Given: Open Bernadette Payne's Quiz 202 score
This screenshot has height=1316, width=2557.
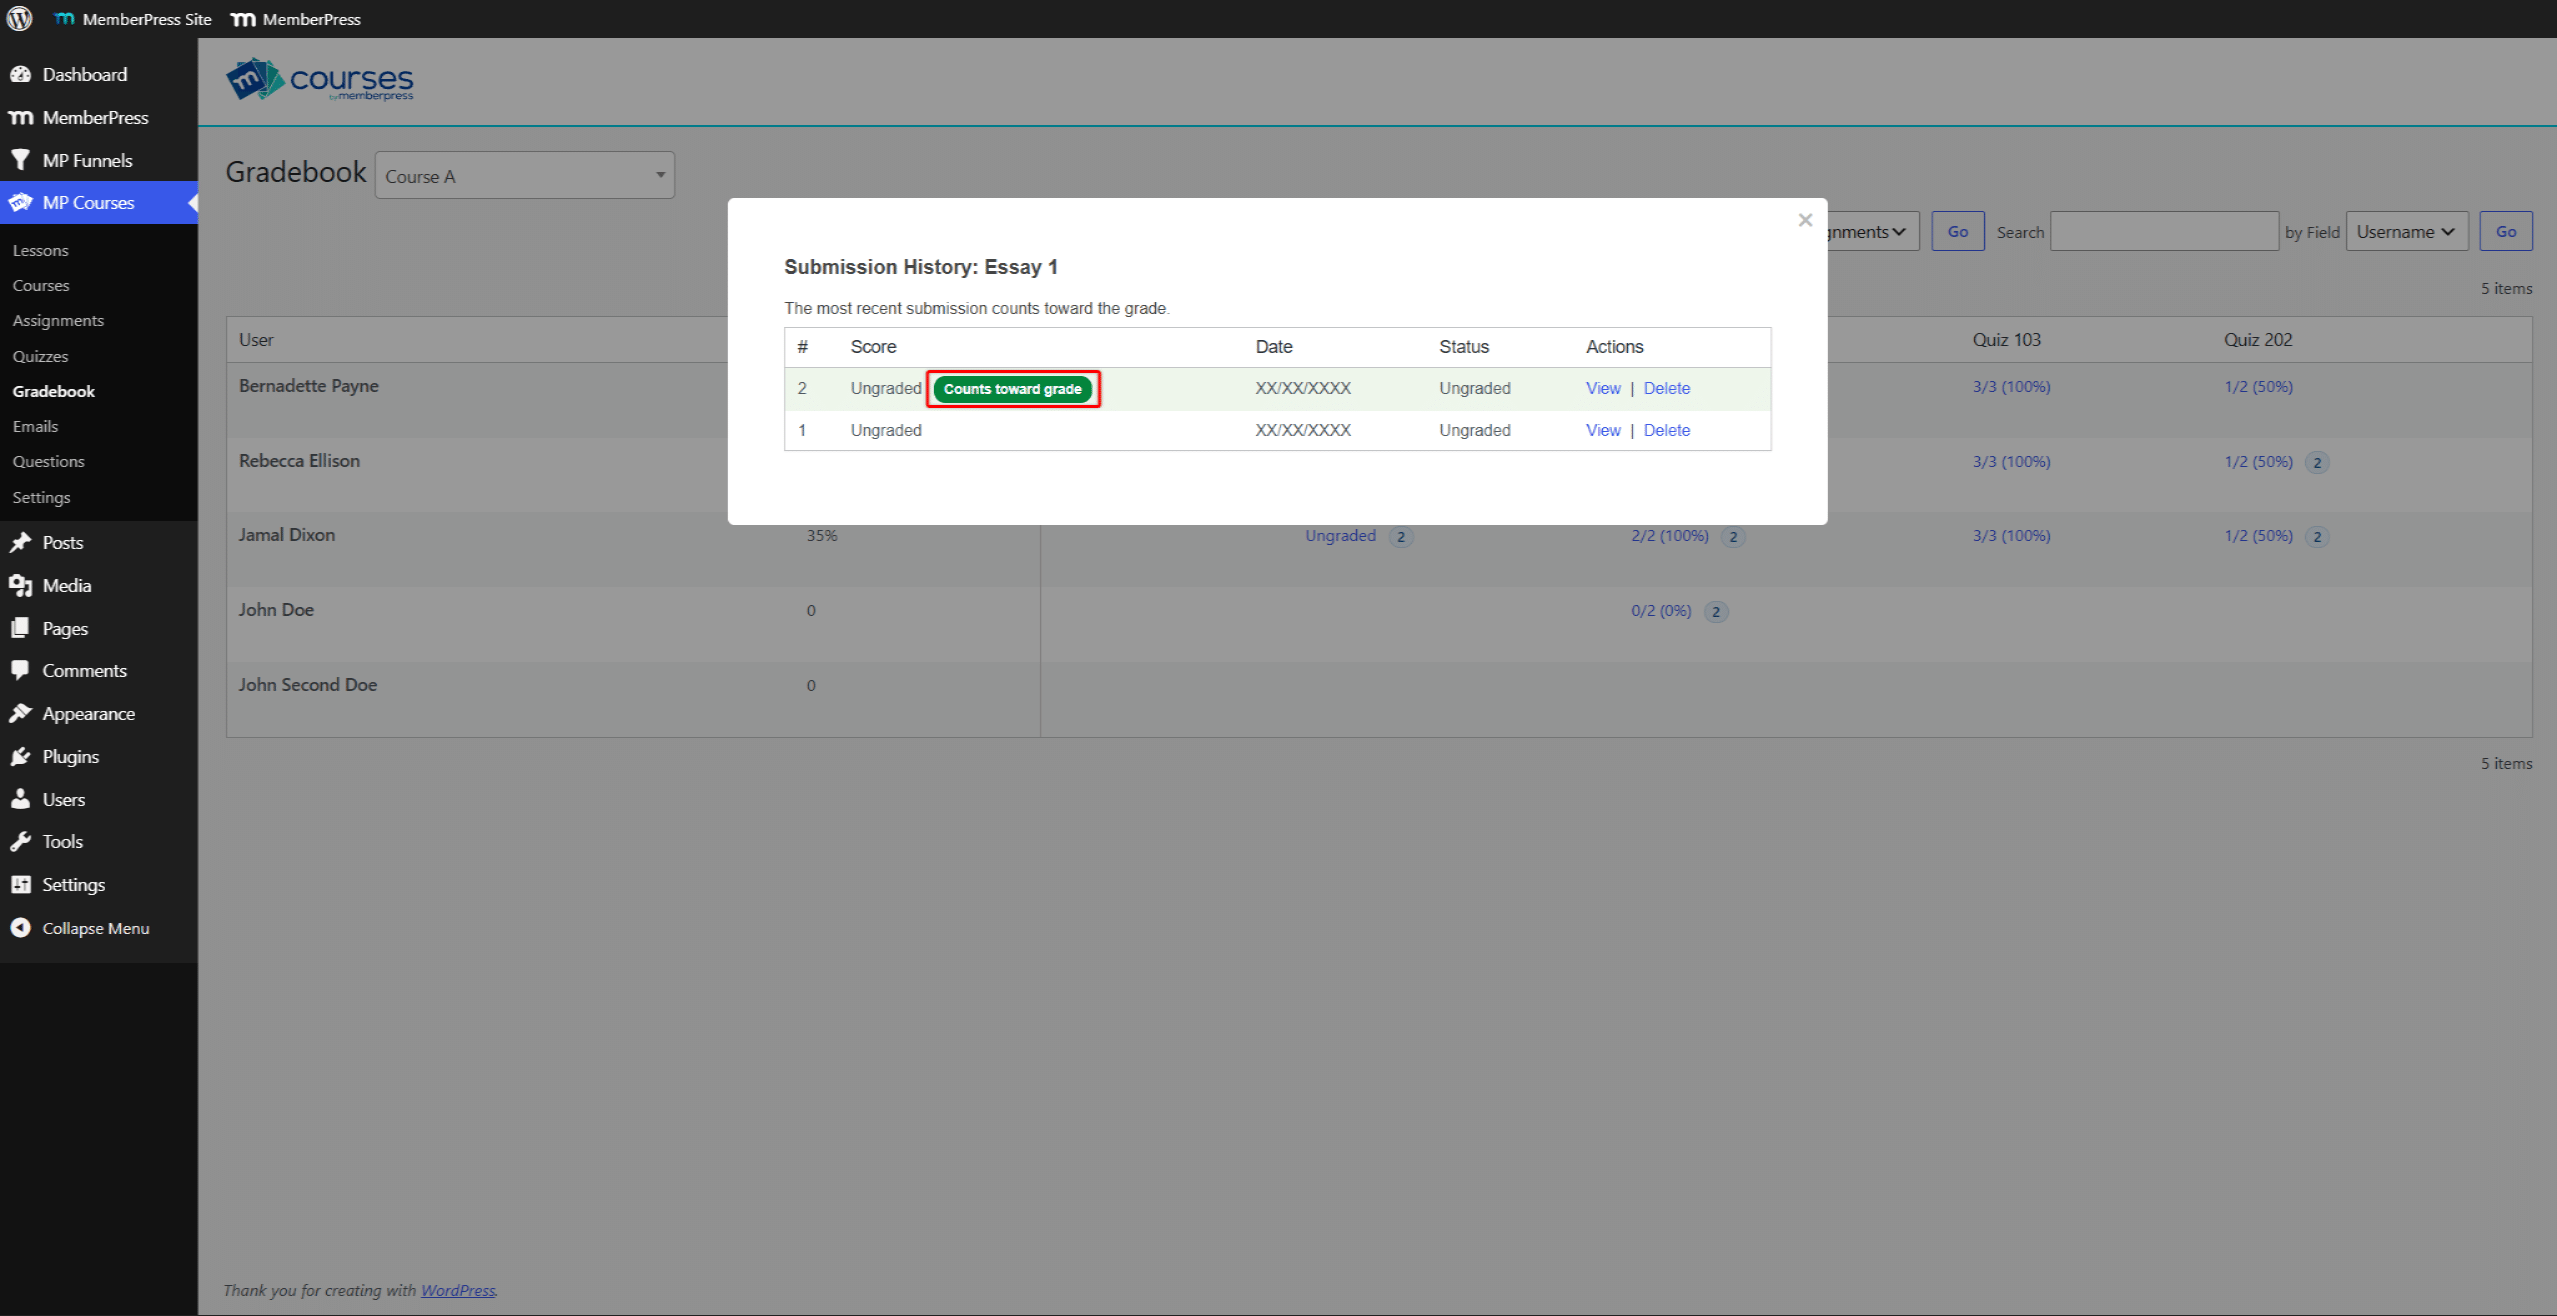Looking at the screenshot, I should (2258, 387).
